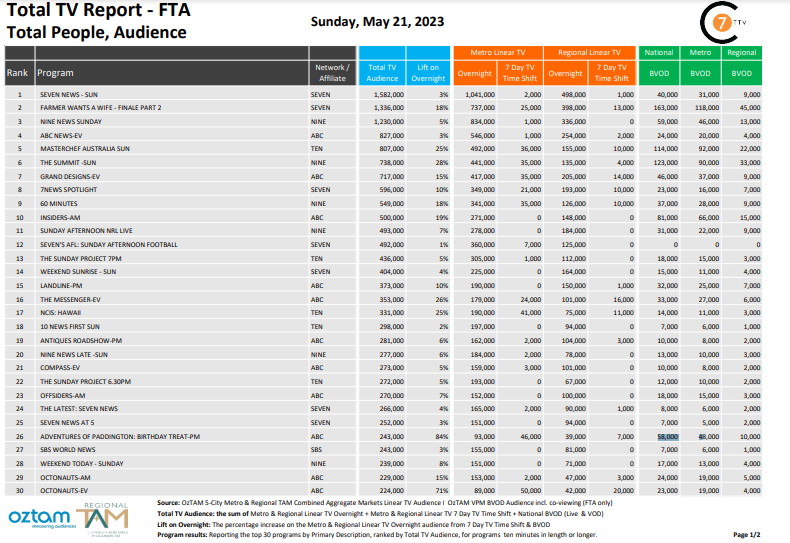Select the 60 MINUTES program entry
The height and width of the screenshot is (543, 790).
point(59,200)
